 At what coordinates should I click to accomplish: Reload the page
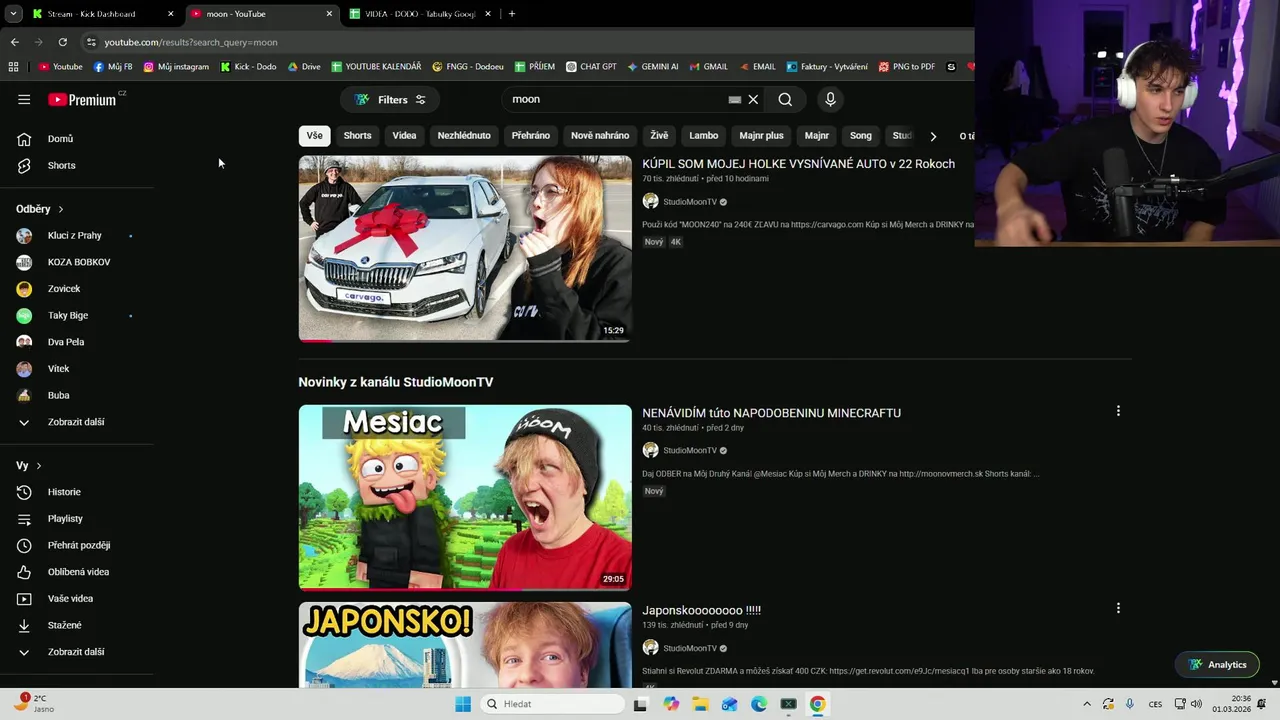coord(62,42)
